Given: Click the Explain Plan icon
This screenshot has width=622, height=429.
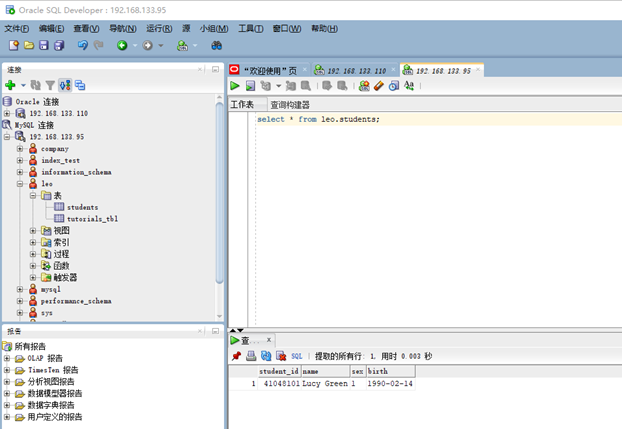Looking at the screenshot, I should click(266, 86).
